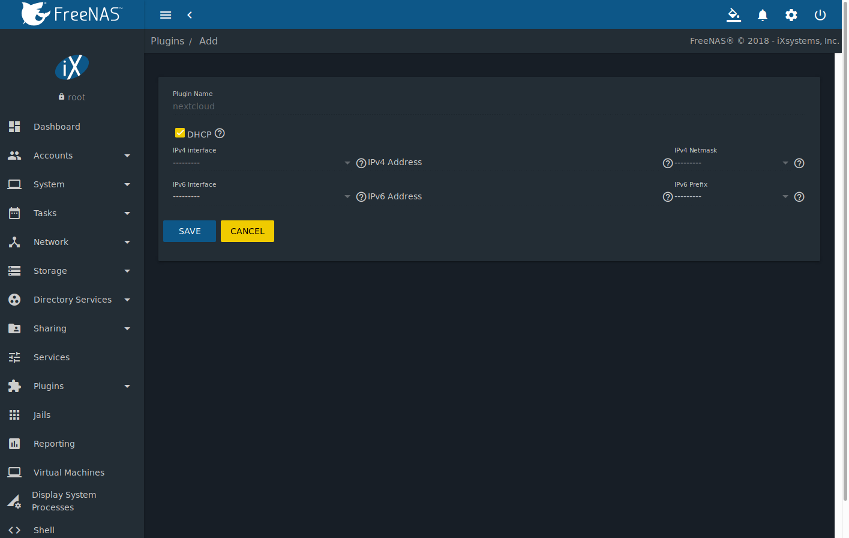Screen dimensions: 849x538
Task: Open the IPv4 Interface dropdown
Action: coord(262,163)
